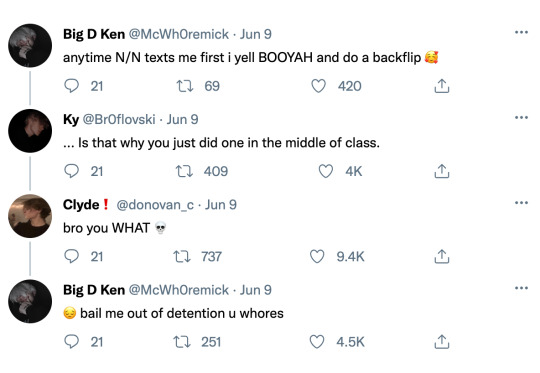Like Ky's tweet showing 4K likes

[x=325, y=171]
